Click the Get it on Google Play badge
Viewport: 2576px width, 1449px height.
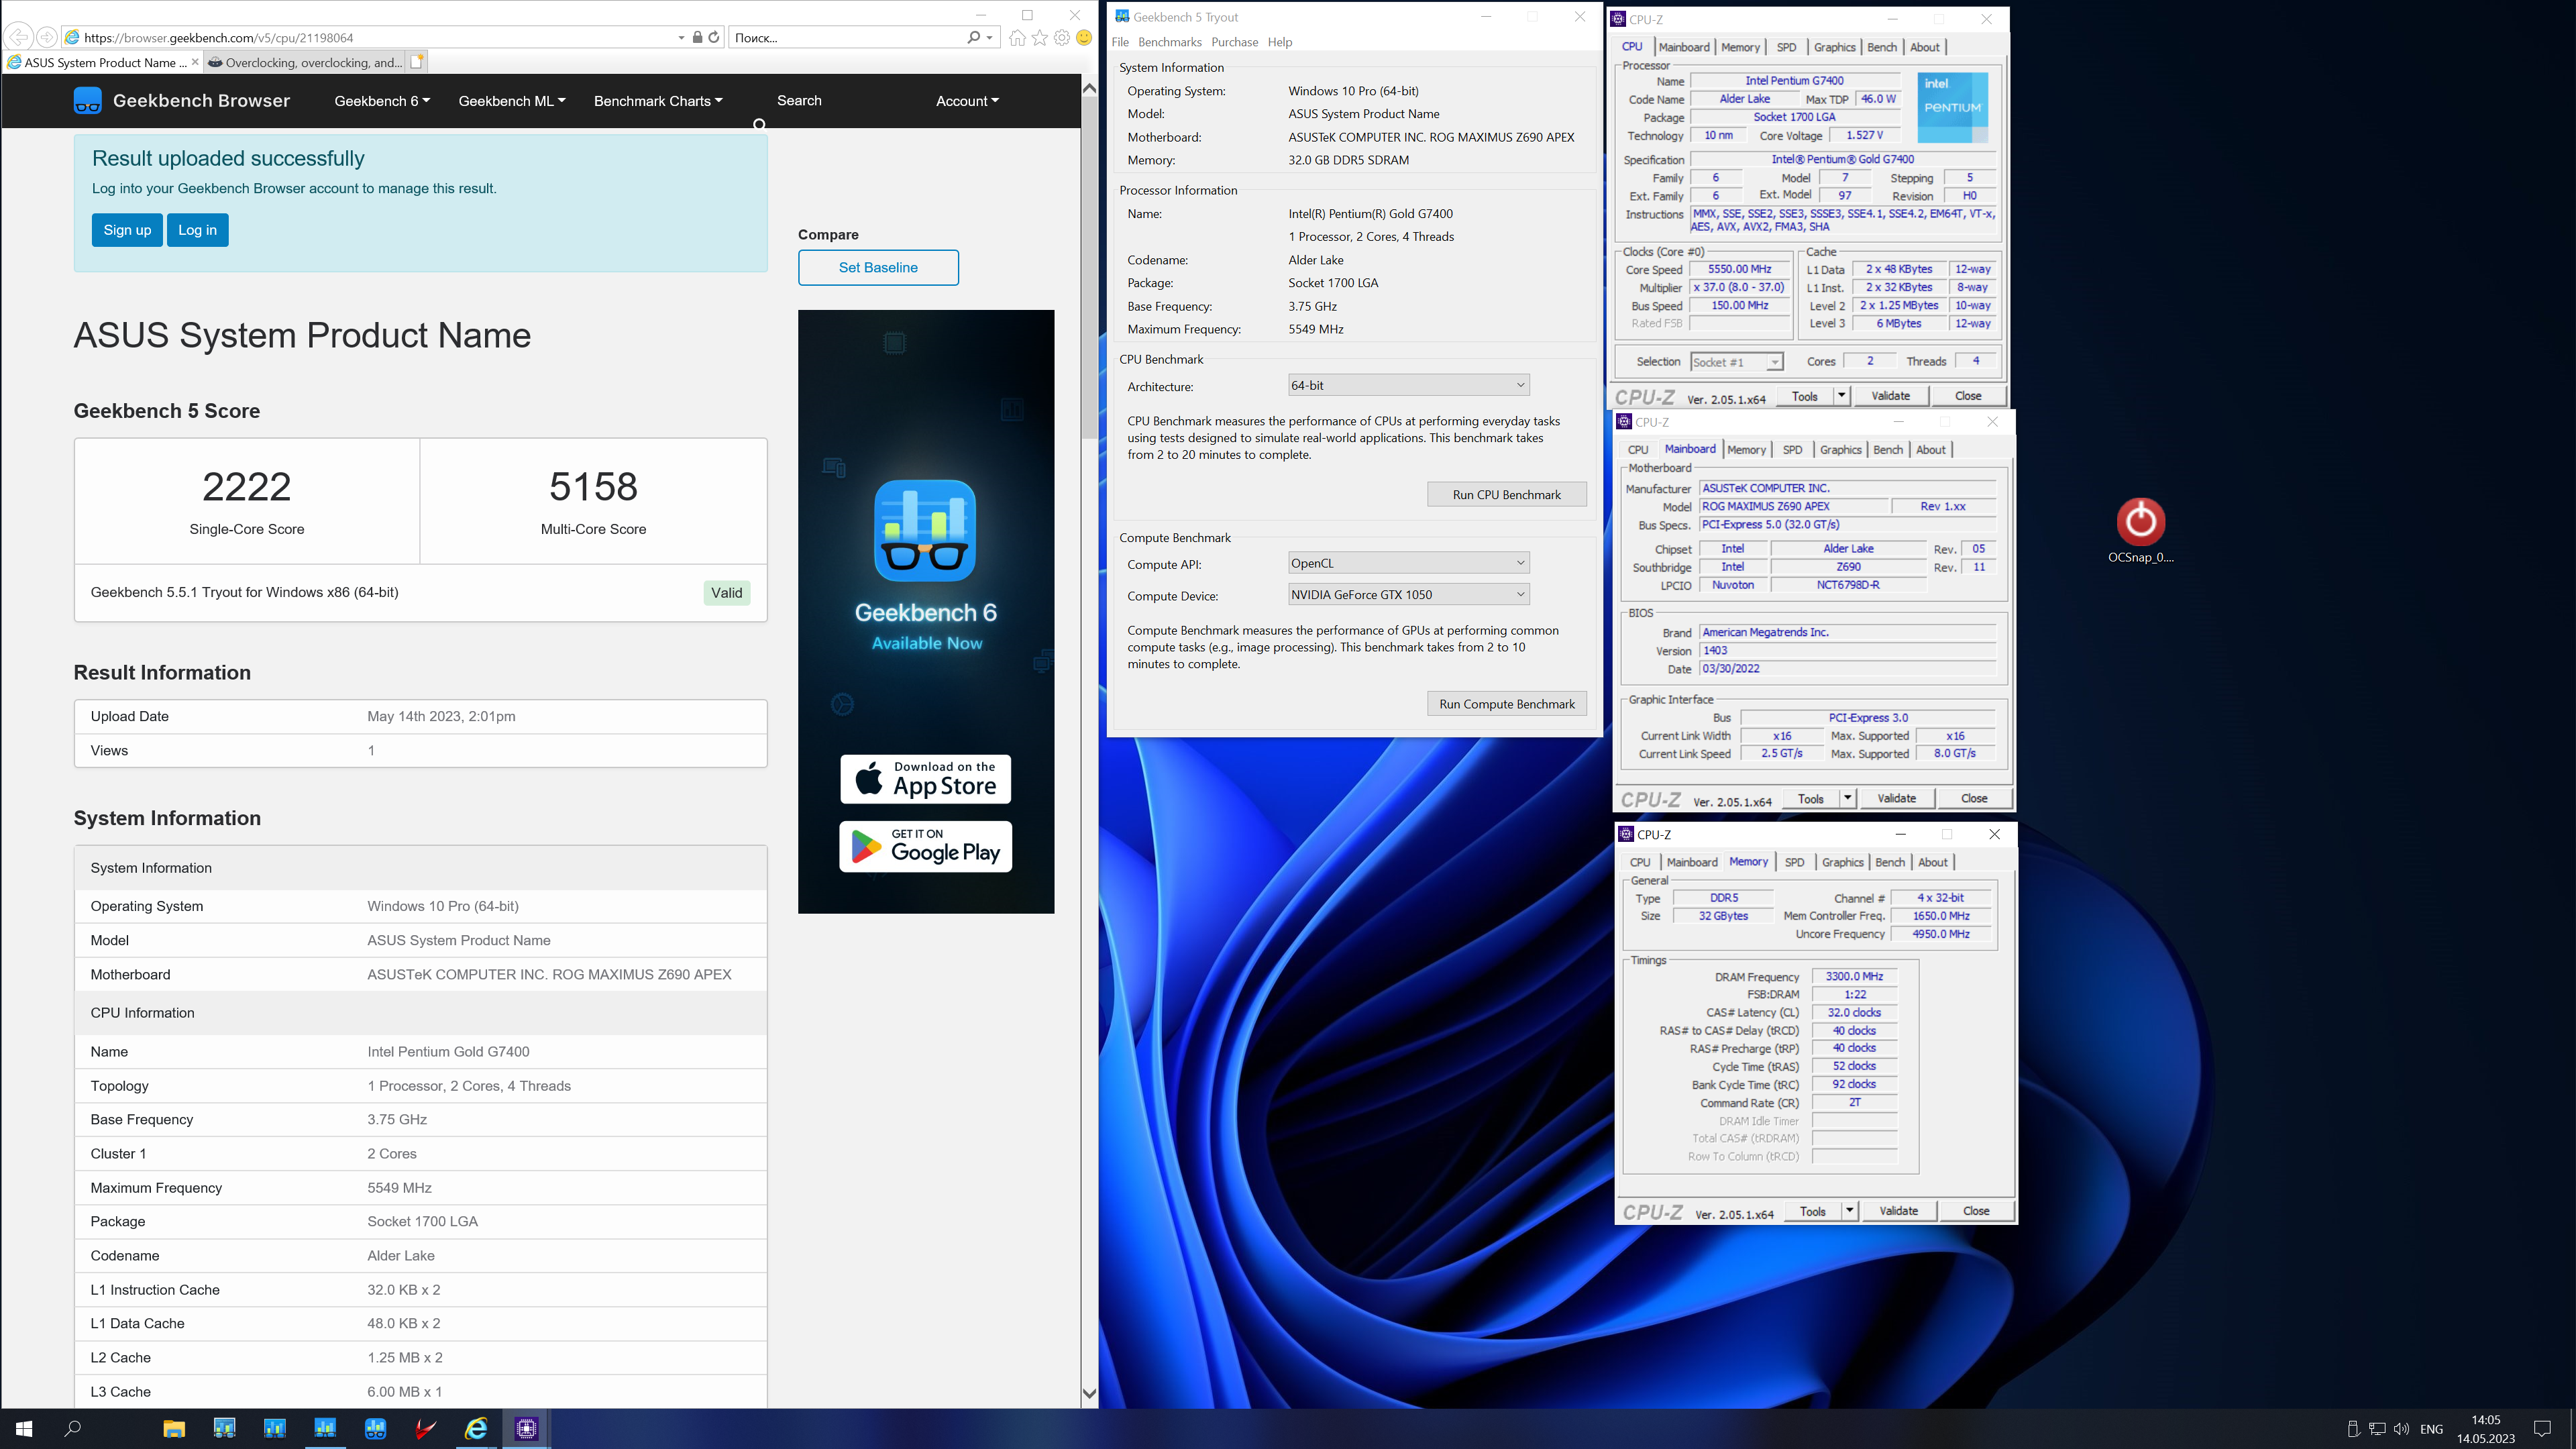(925, 846)
